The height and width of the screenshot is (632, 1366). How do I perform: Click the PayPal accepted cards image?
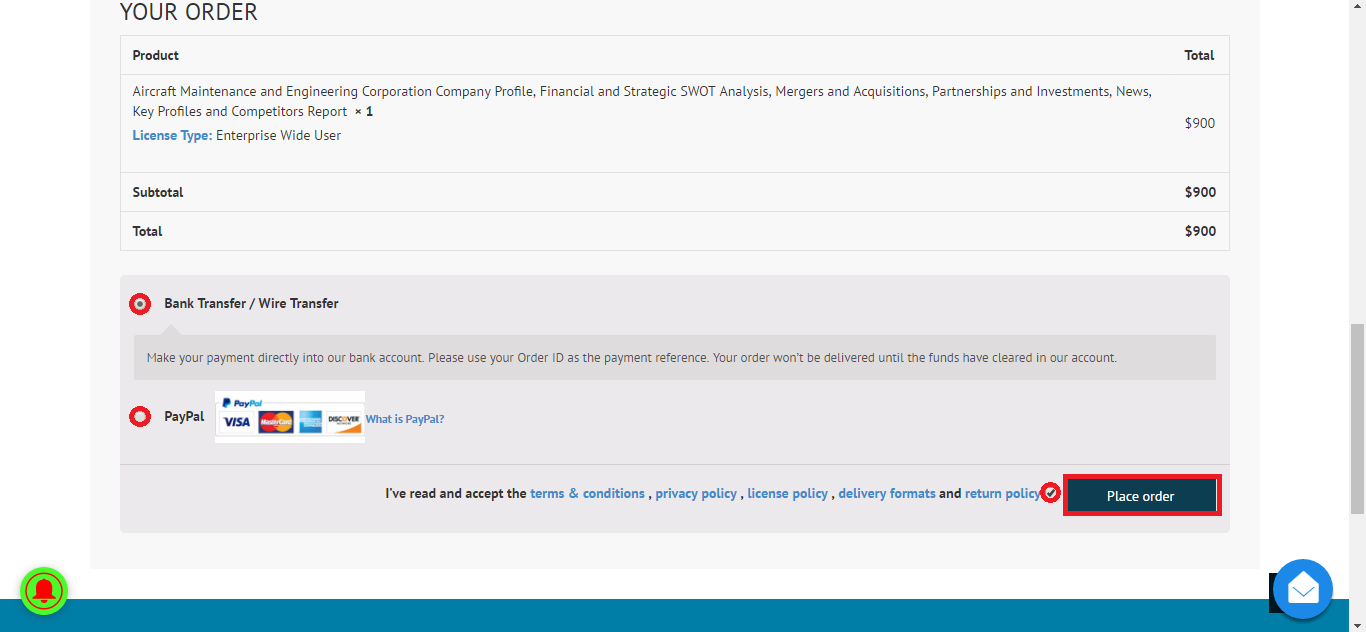pos(290,417)
